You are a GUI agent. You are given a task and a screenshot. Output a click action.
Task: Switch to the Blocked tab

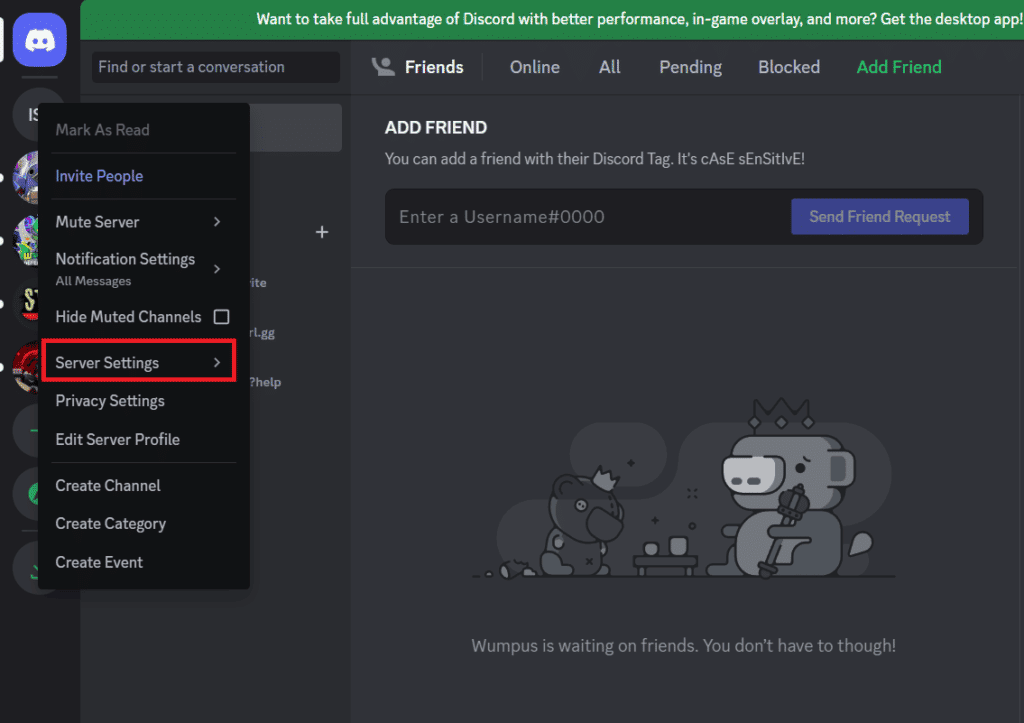(788, 67)
